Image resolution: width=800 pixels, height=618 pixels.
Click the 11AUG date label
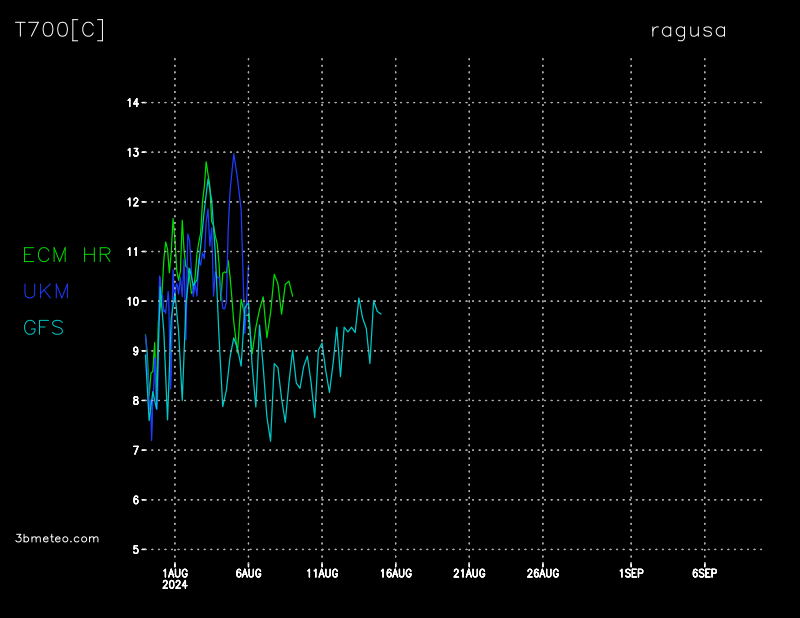coord(322,574)
